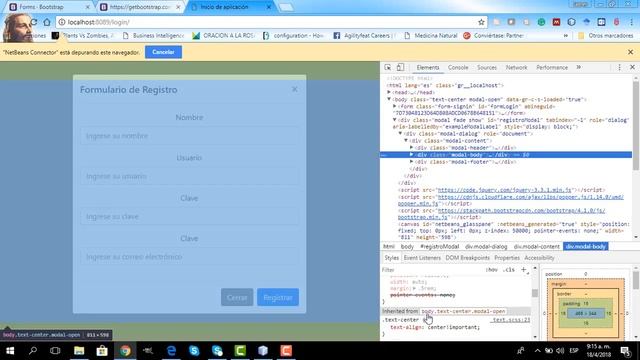Open the Styles sub-tab
The height and width of the screenshot is (360, 640).
click(391, 258)
